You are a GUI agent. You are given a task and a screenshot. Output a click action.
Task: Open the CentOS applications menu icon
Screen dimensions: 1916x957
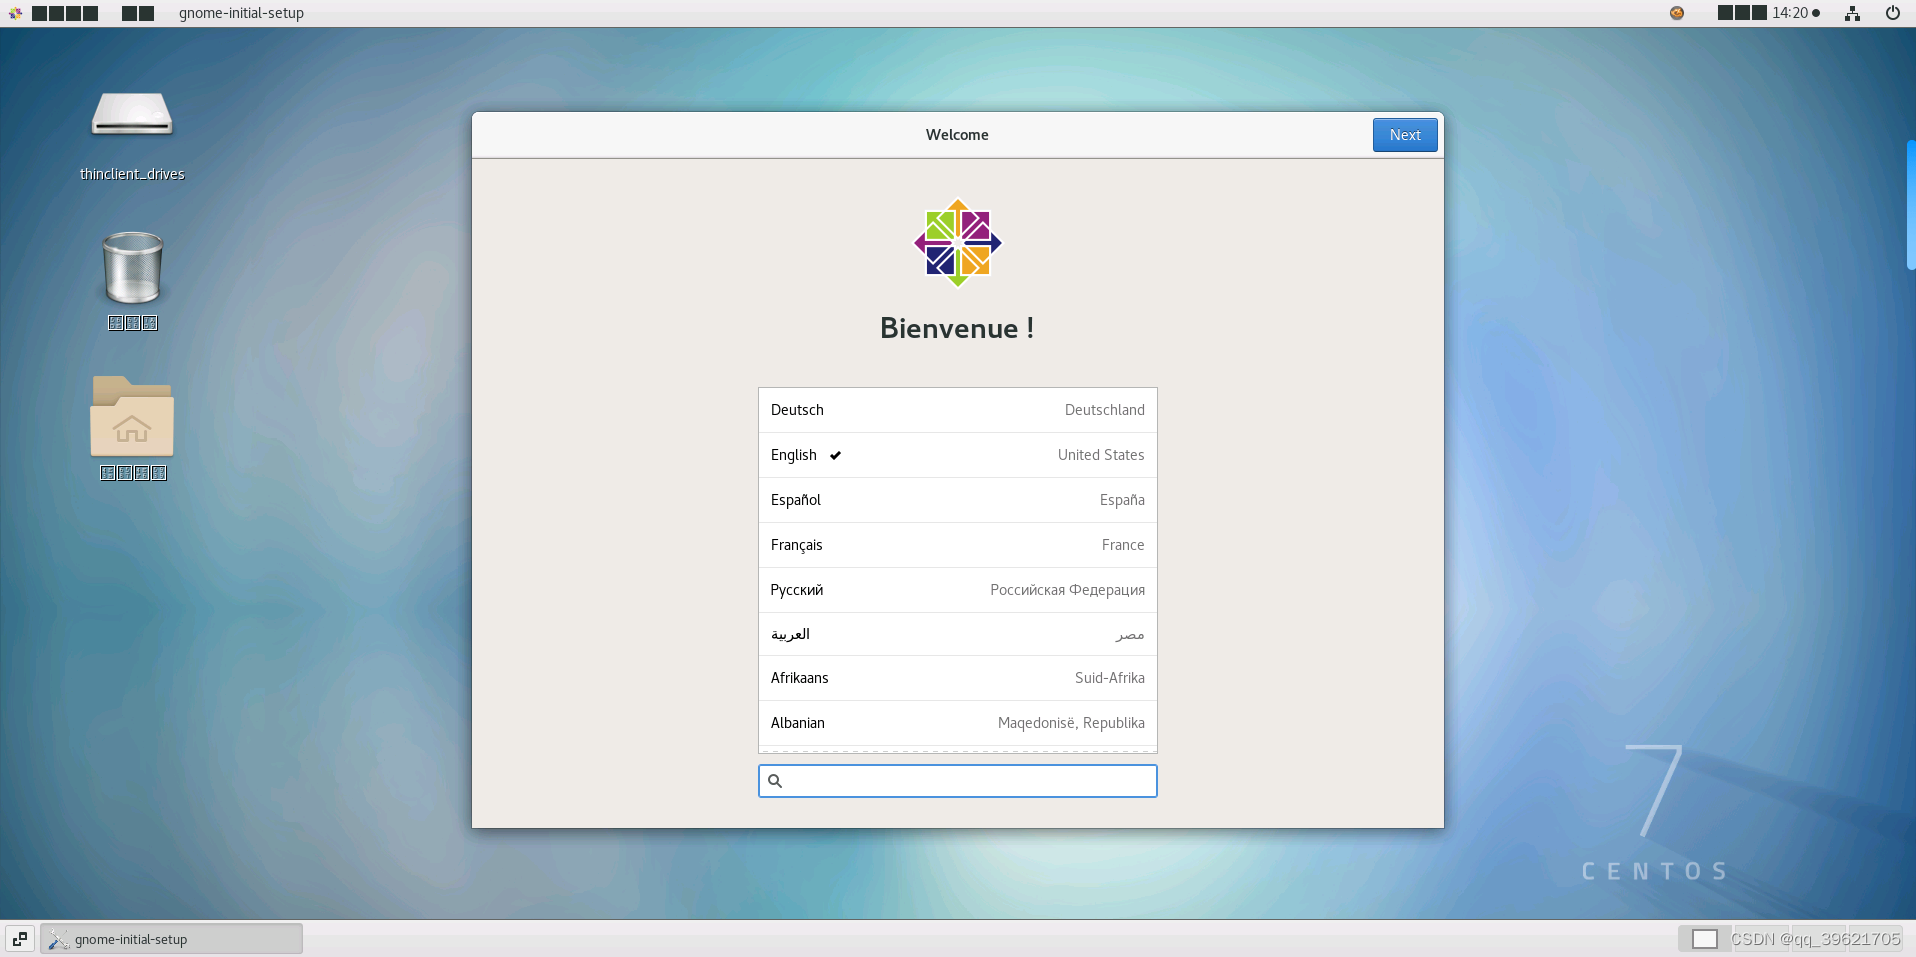pos(14,13)
